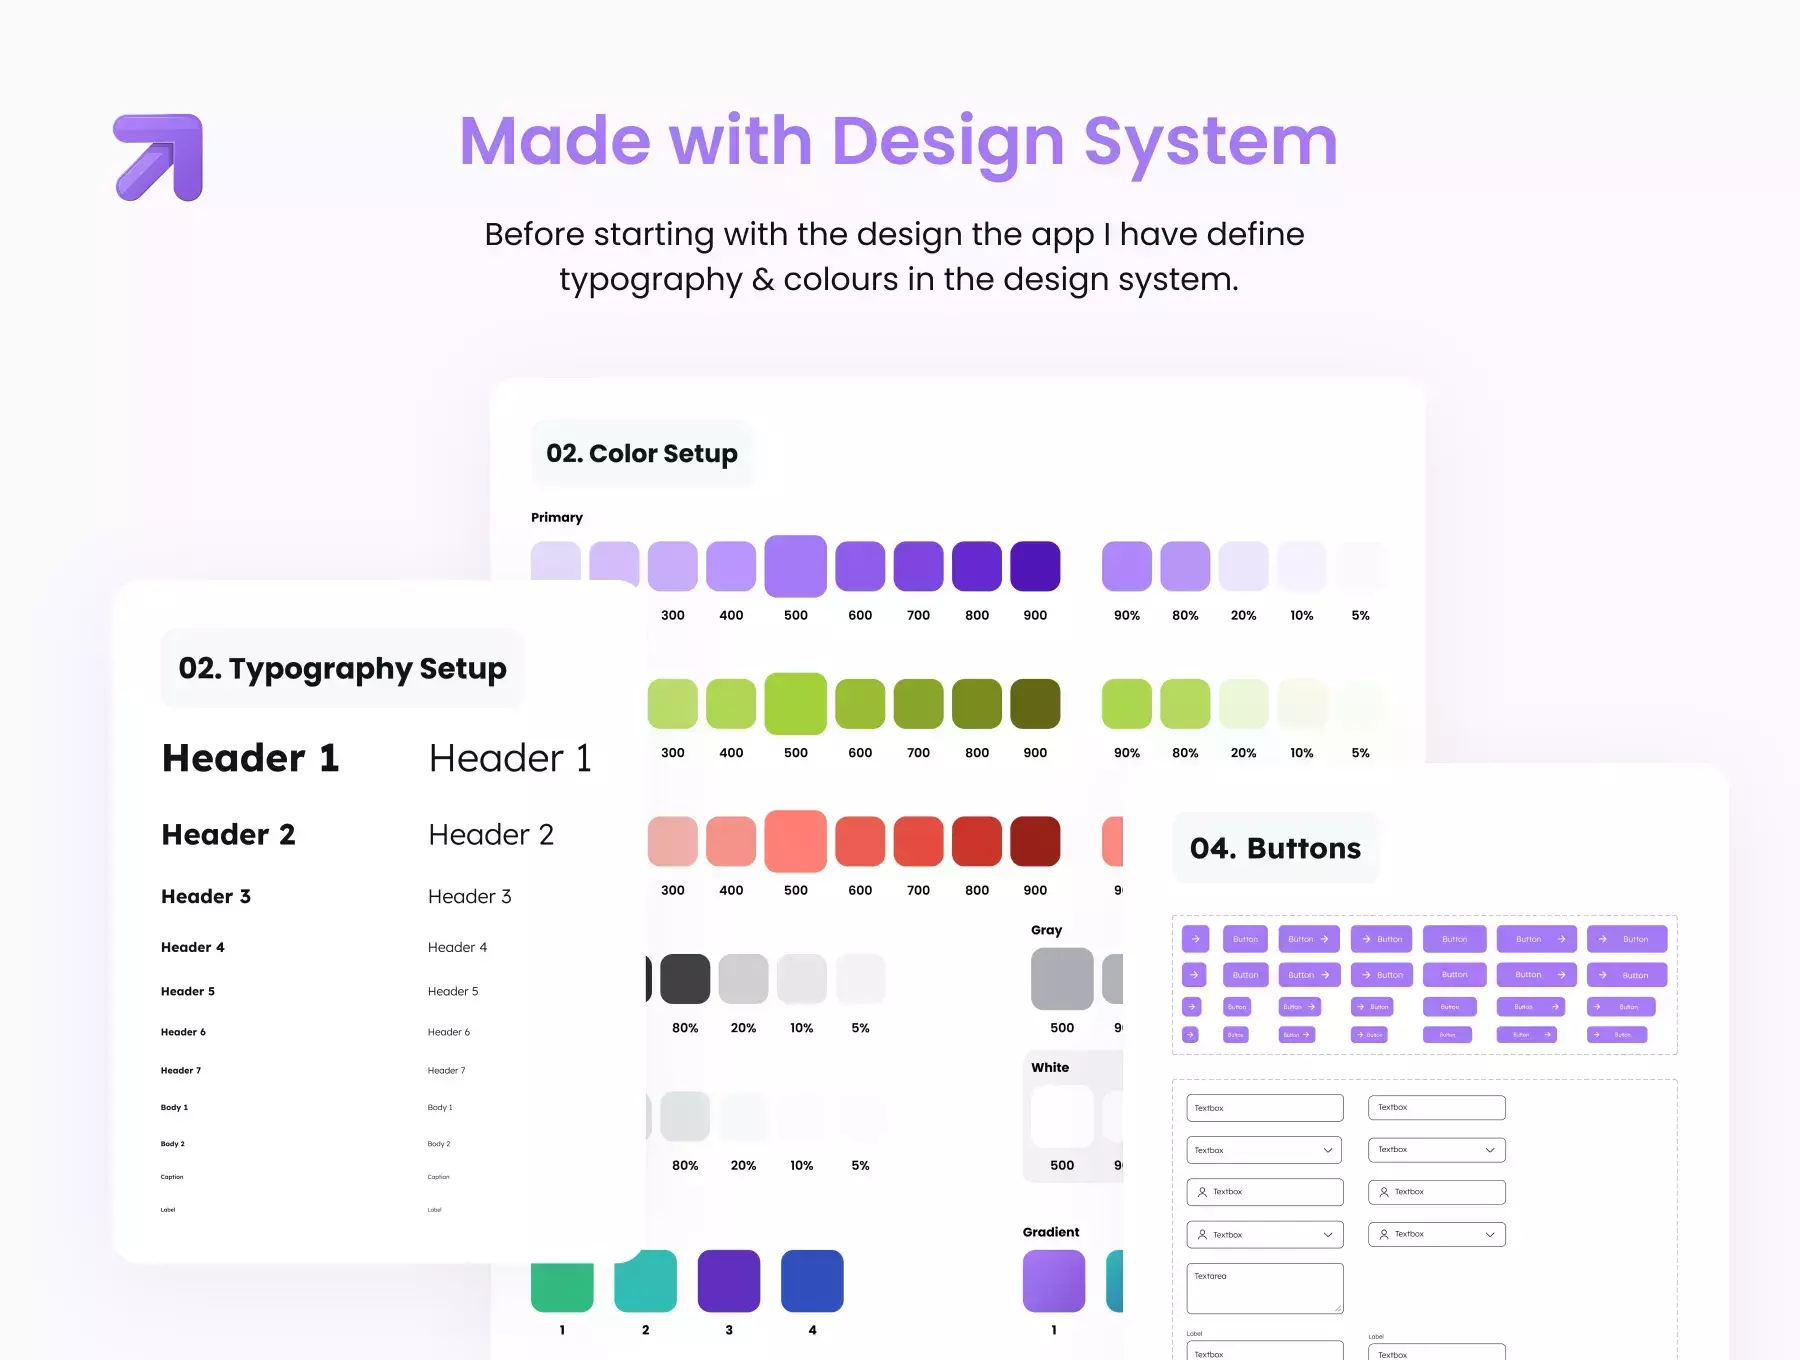The image size is (1800, 1360).
Task: Click the user icon in right column textbox without chevron
Action: (x=1384, y=1192)
